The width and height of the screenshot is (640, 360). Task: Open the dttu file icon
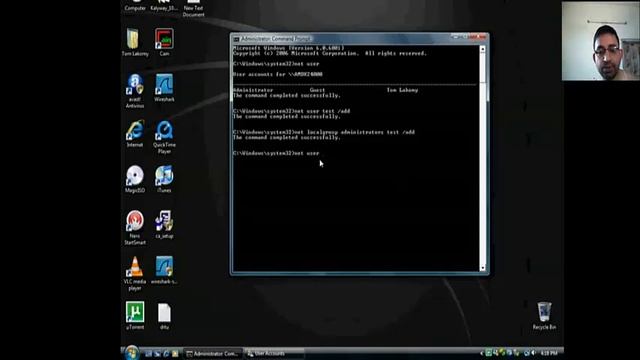point(164,316)
